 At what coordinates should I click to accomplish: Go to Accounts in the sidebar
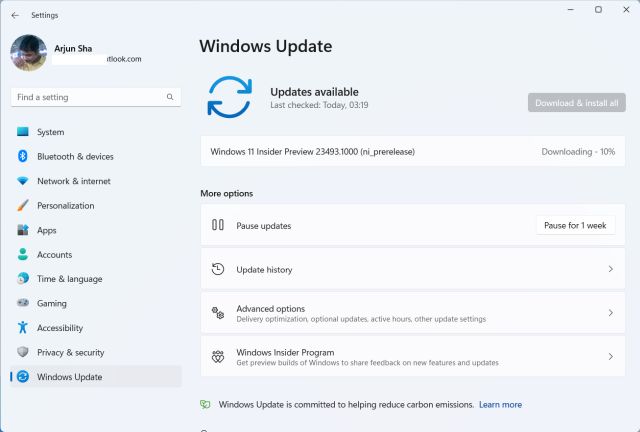[x=54, y=255]
